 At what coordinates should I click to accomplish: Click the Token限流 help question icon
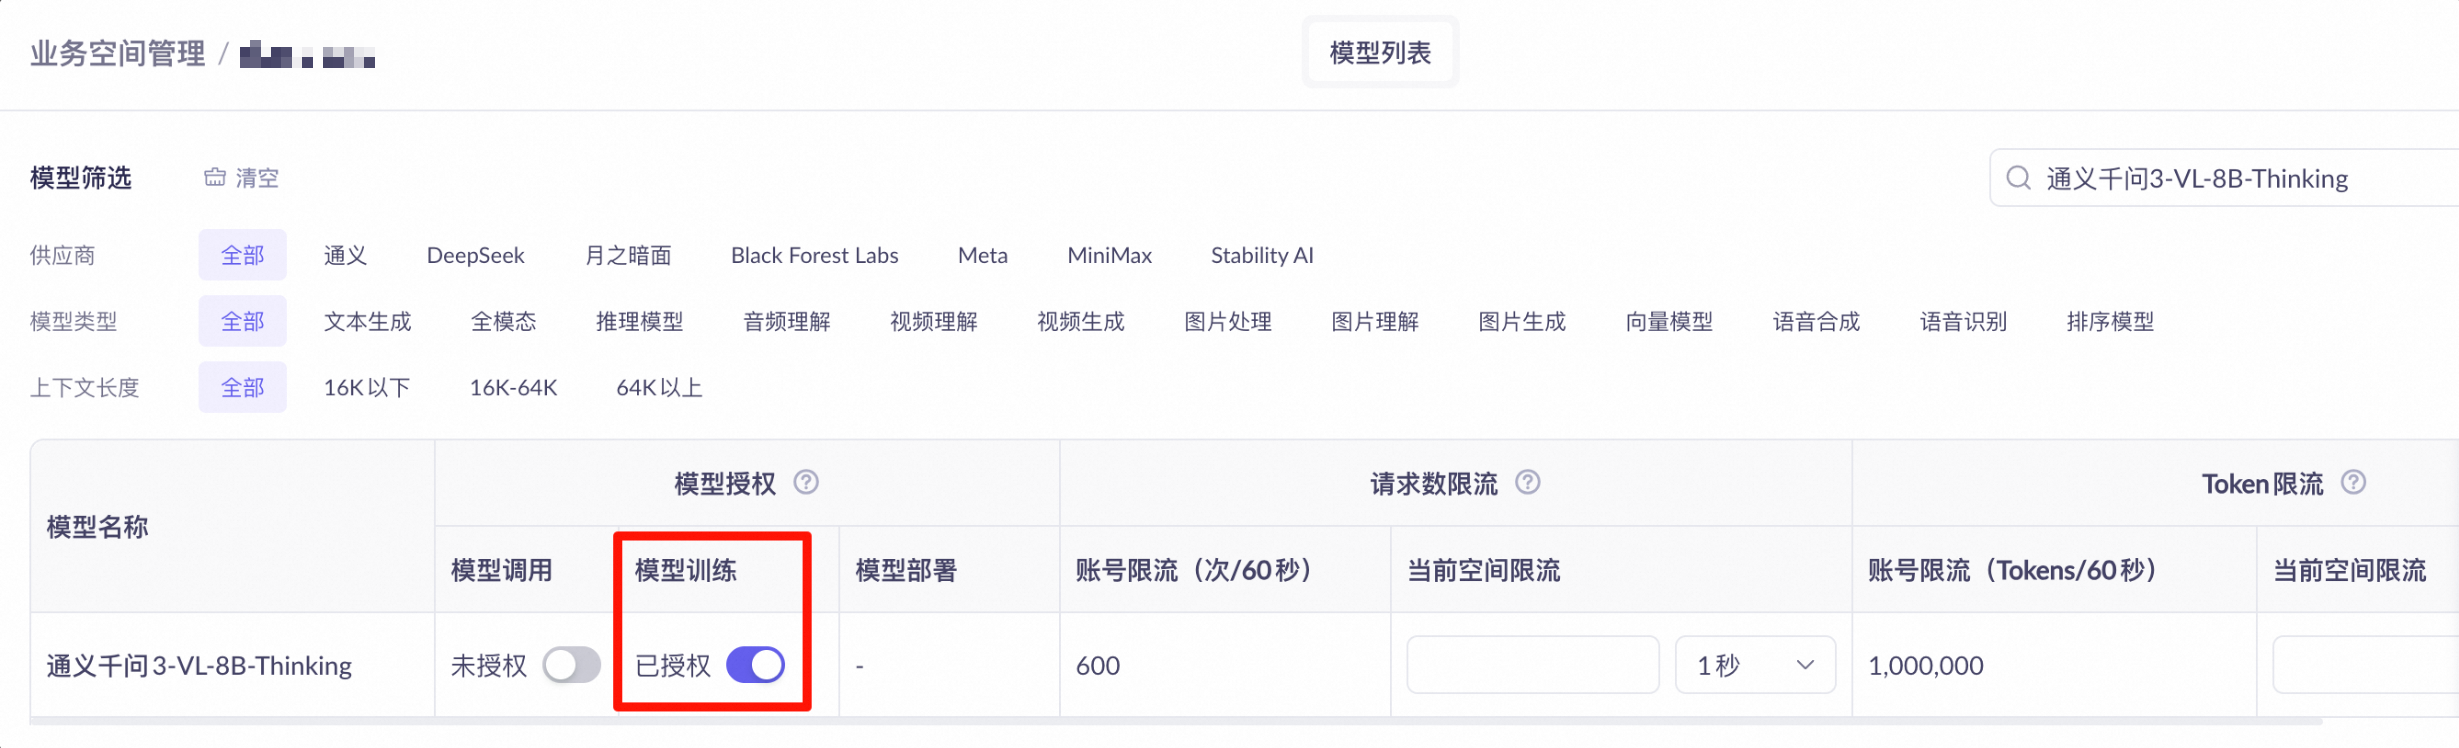[x=2353, y=483]
